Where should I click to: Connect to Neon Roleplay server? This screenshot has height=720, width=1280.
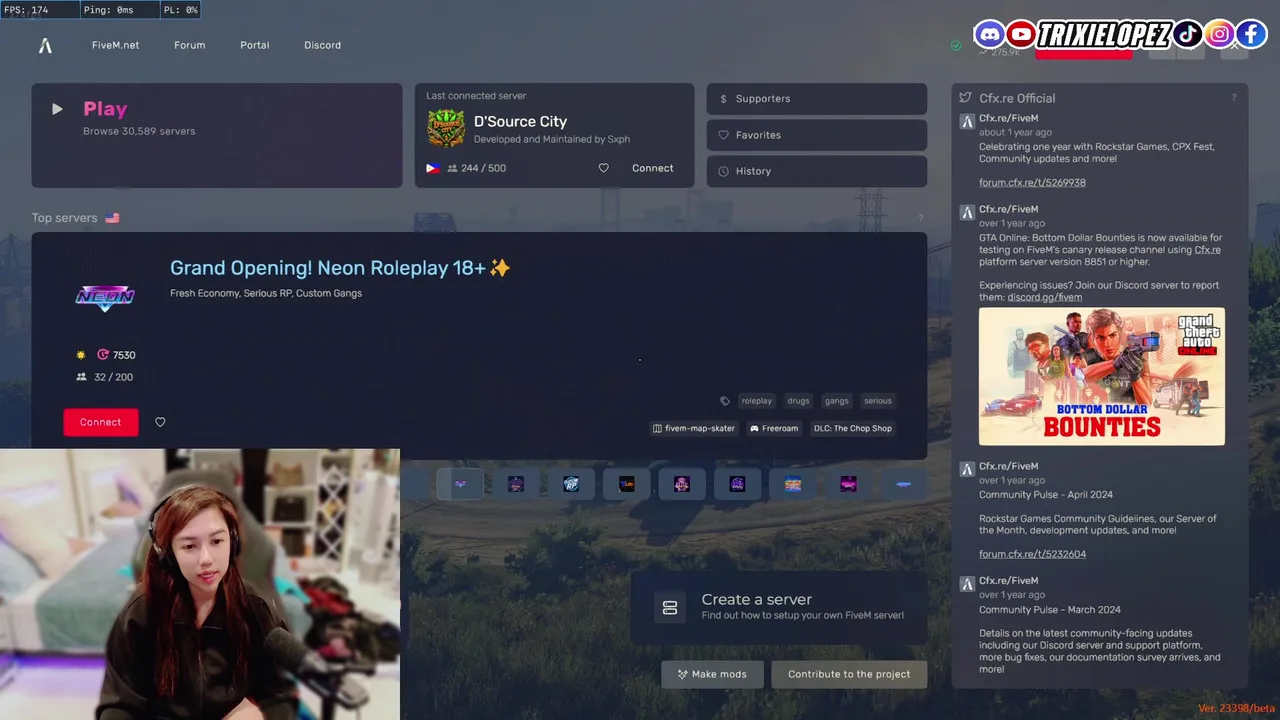point(101,422)
